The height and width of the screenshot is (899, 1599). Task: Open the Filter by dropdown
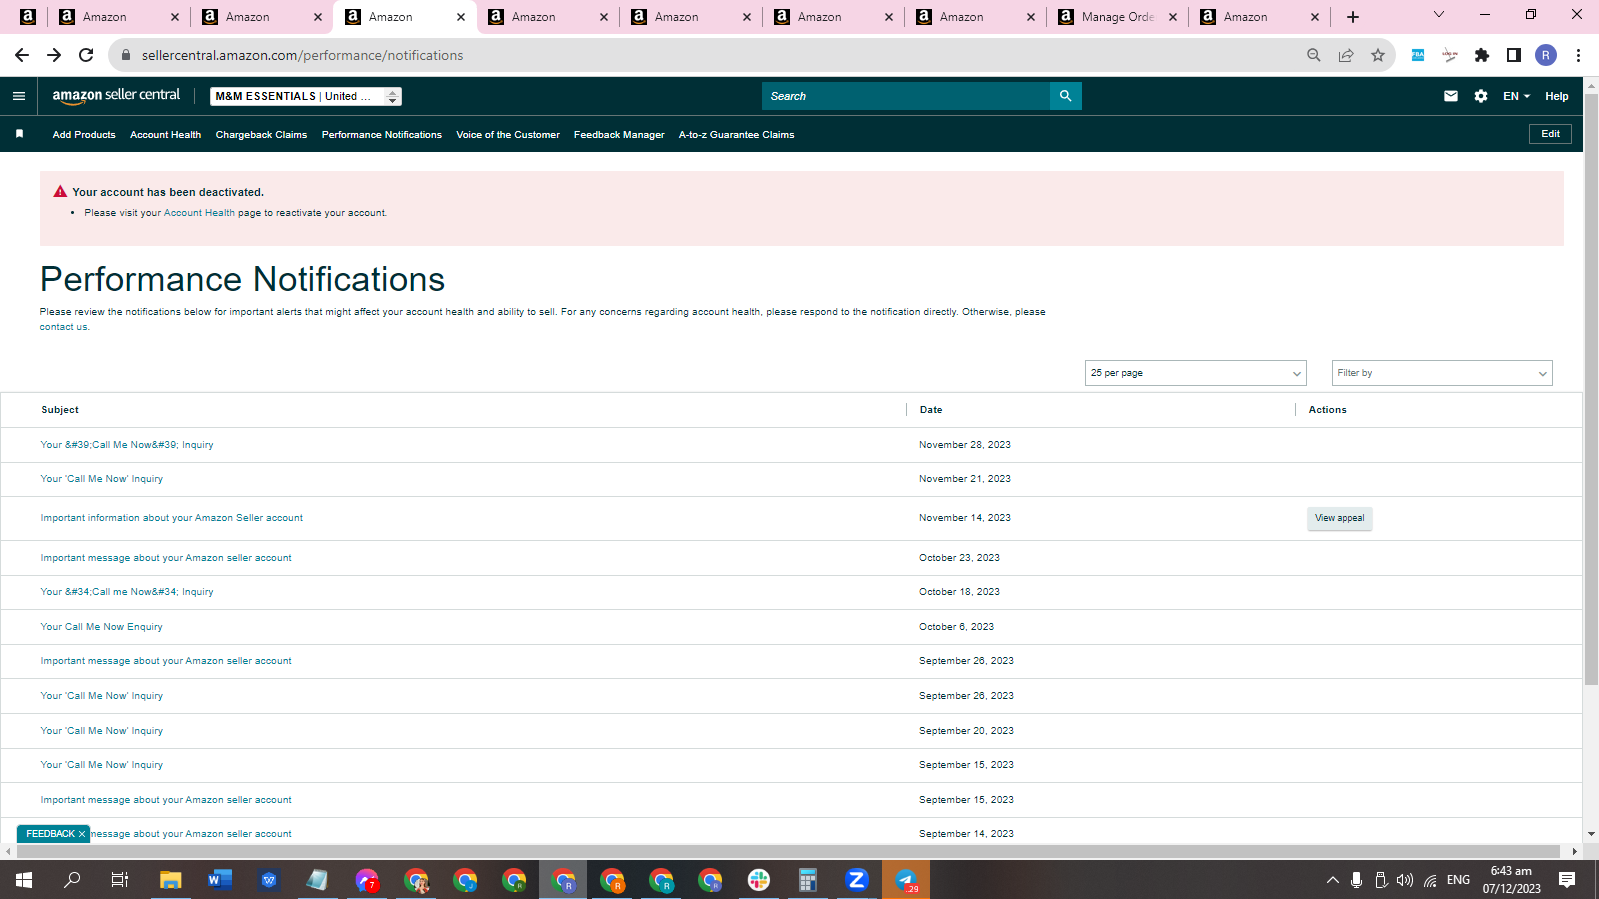click(x=1442, y=373)
